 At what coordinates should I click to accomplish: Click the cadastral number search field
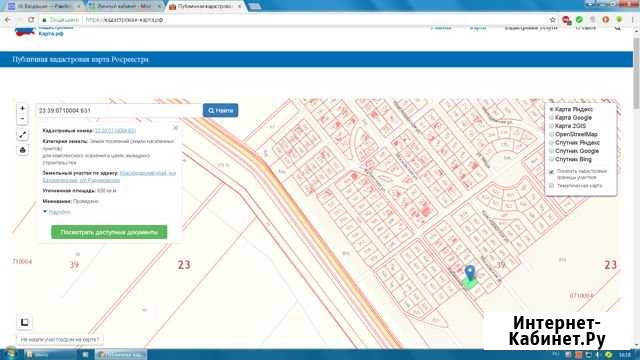119,110
